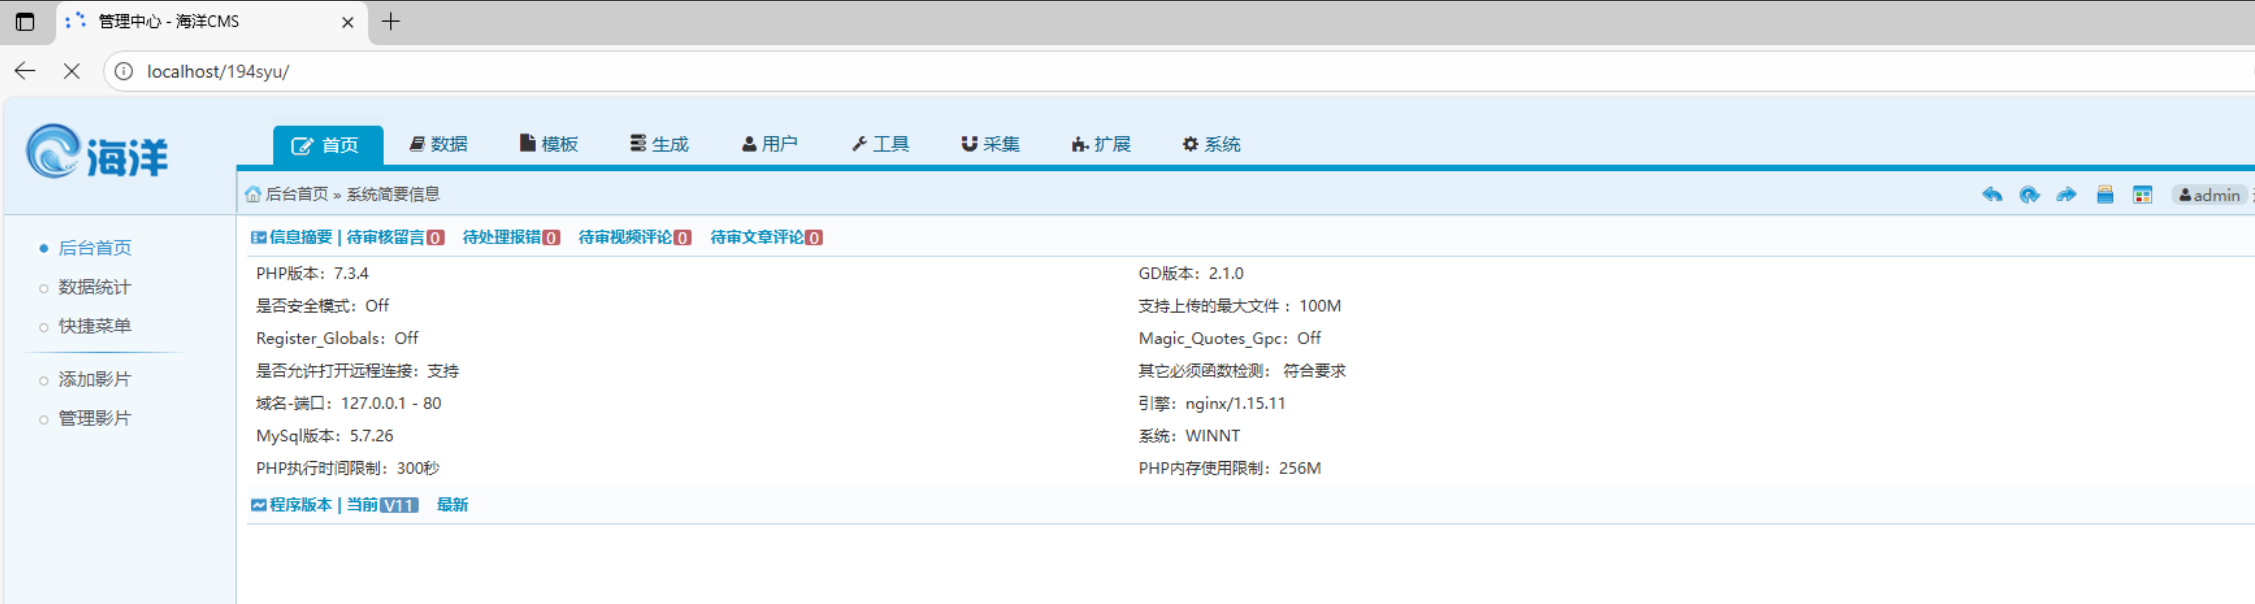Click the colorful grid window icon

(x=2142, y=195)
